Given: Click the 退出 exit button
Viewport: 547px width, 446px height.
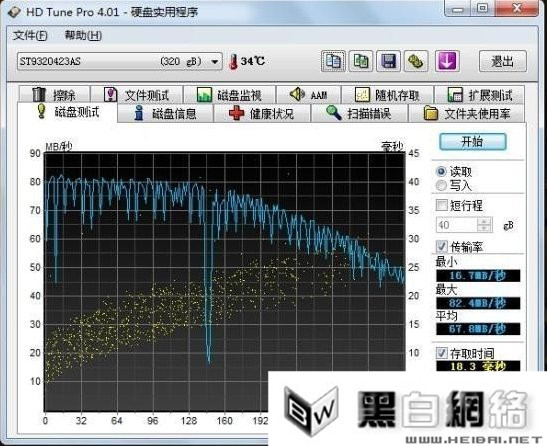Looking at the screenshot, I should pos(502,61).
